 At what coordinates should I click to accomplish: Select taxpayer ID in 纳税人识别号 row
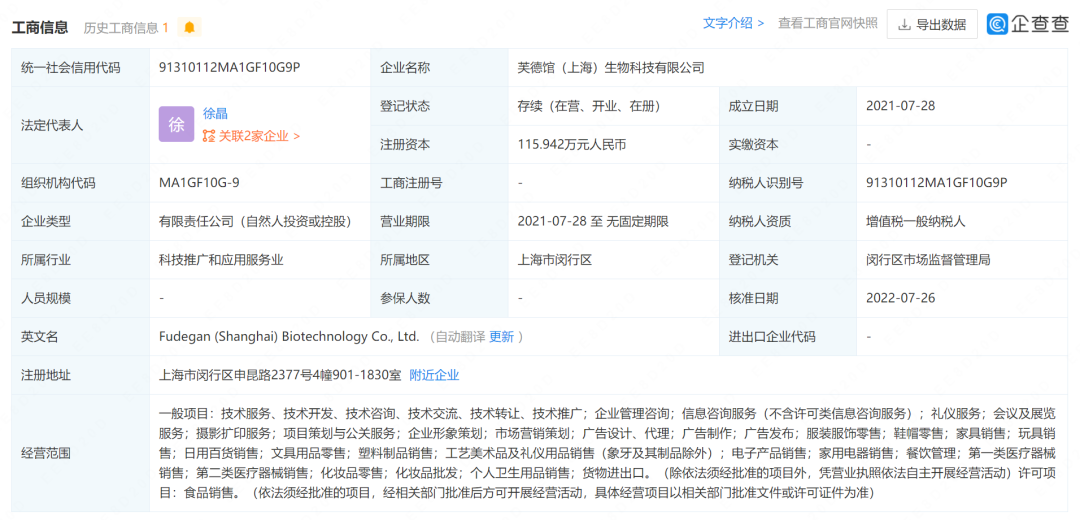tap(937, 183)
